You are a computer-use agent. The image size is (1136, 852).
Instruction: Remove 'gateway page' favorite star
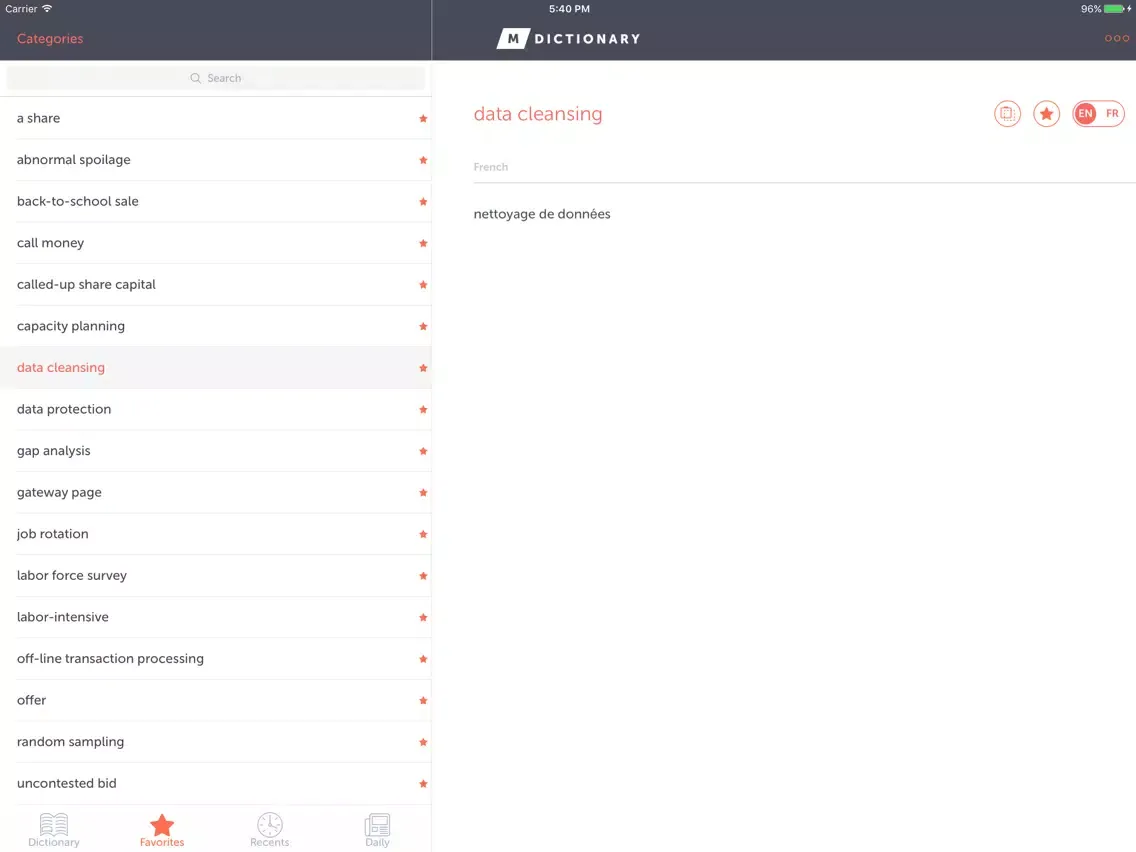tap(423, 493)
